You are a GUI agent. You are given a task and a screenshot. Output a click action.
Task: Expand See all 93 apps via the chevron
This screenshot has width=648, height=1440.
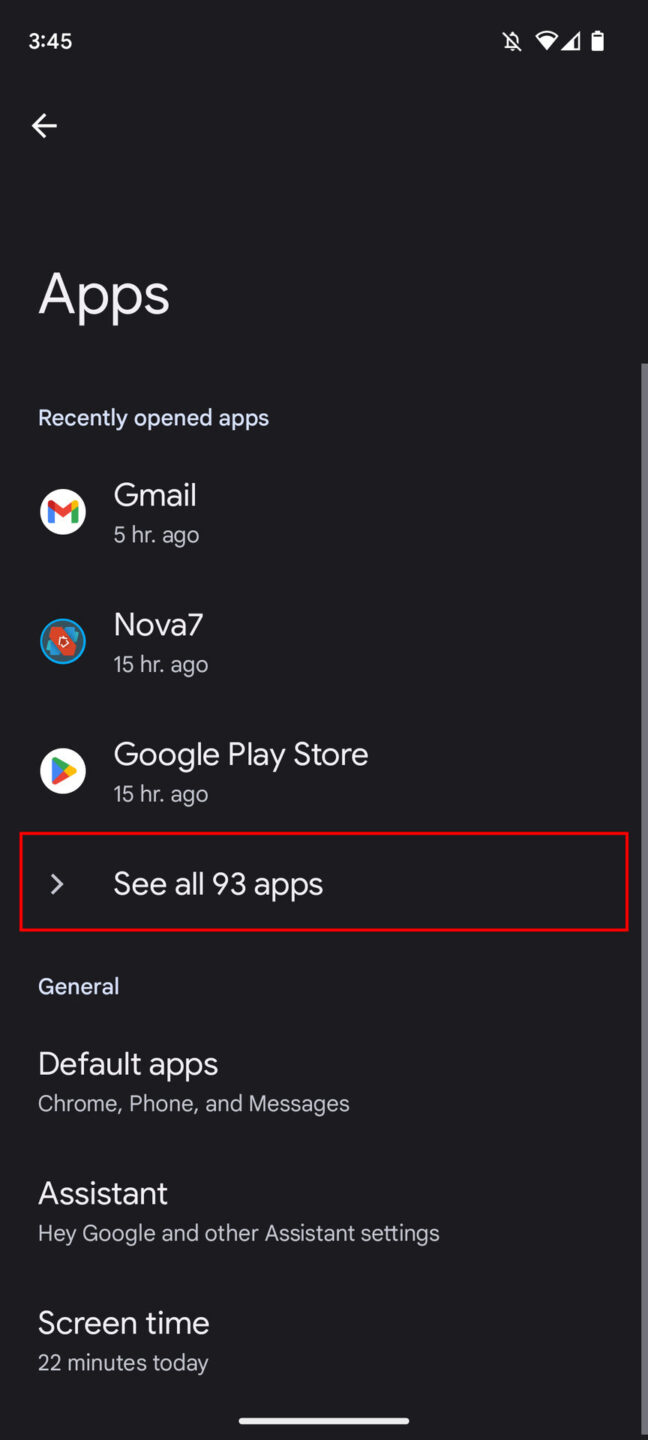click(57, 883)
